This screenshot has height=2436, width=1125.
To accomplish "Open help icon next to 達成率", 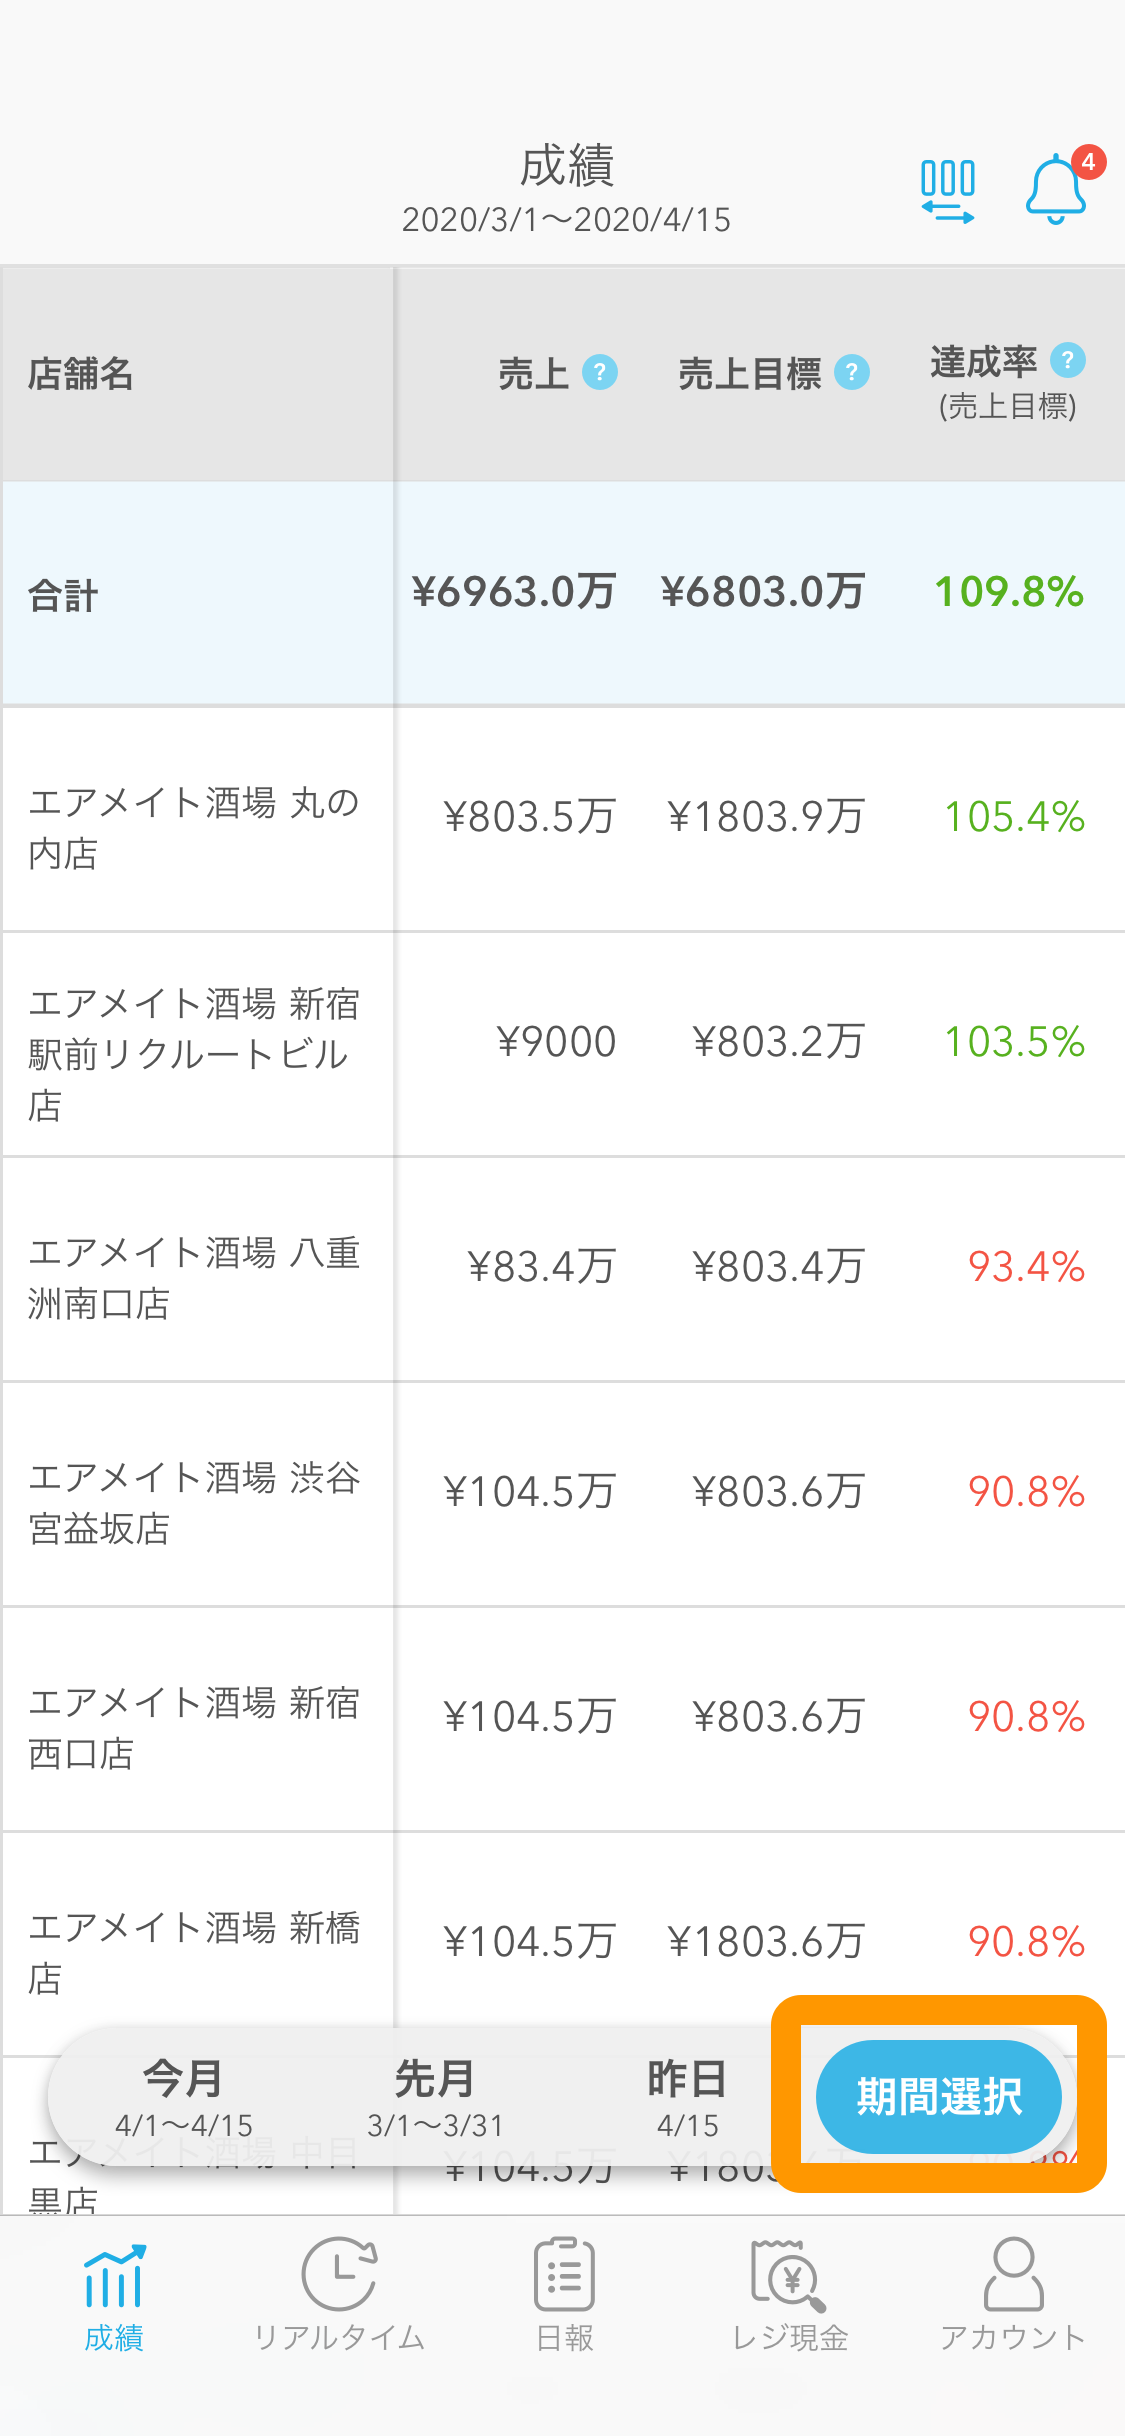I will (1068, 360).
